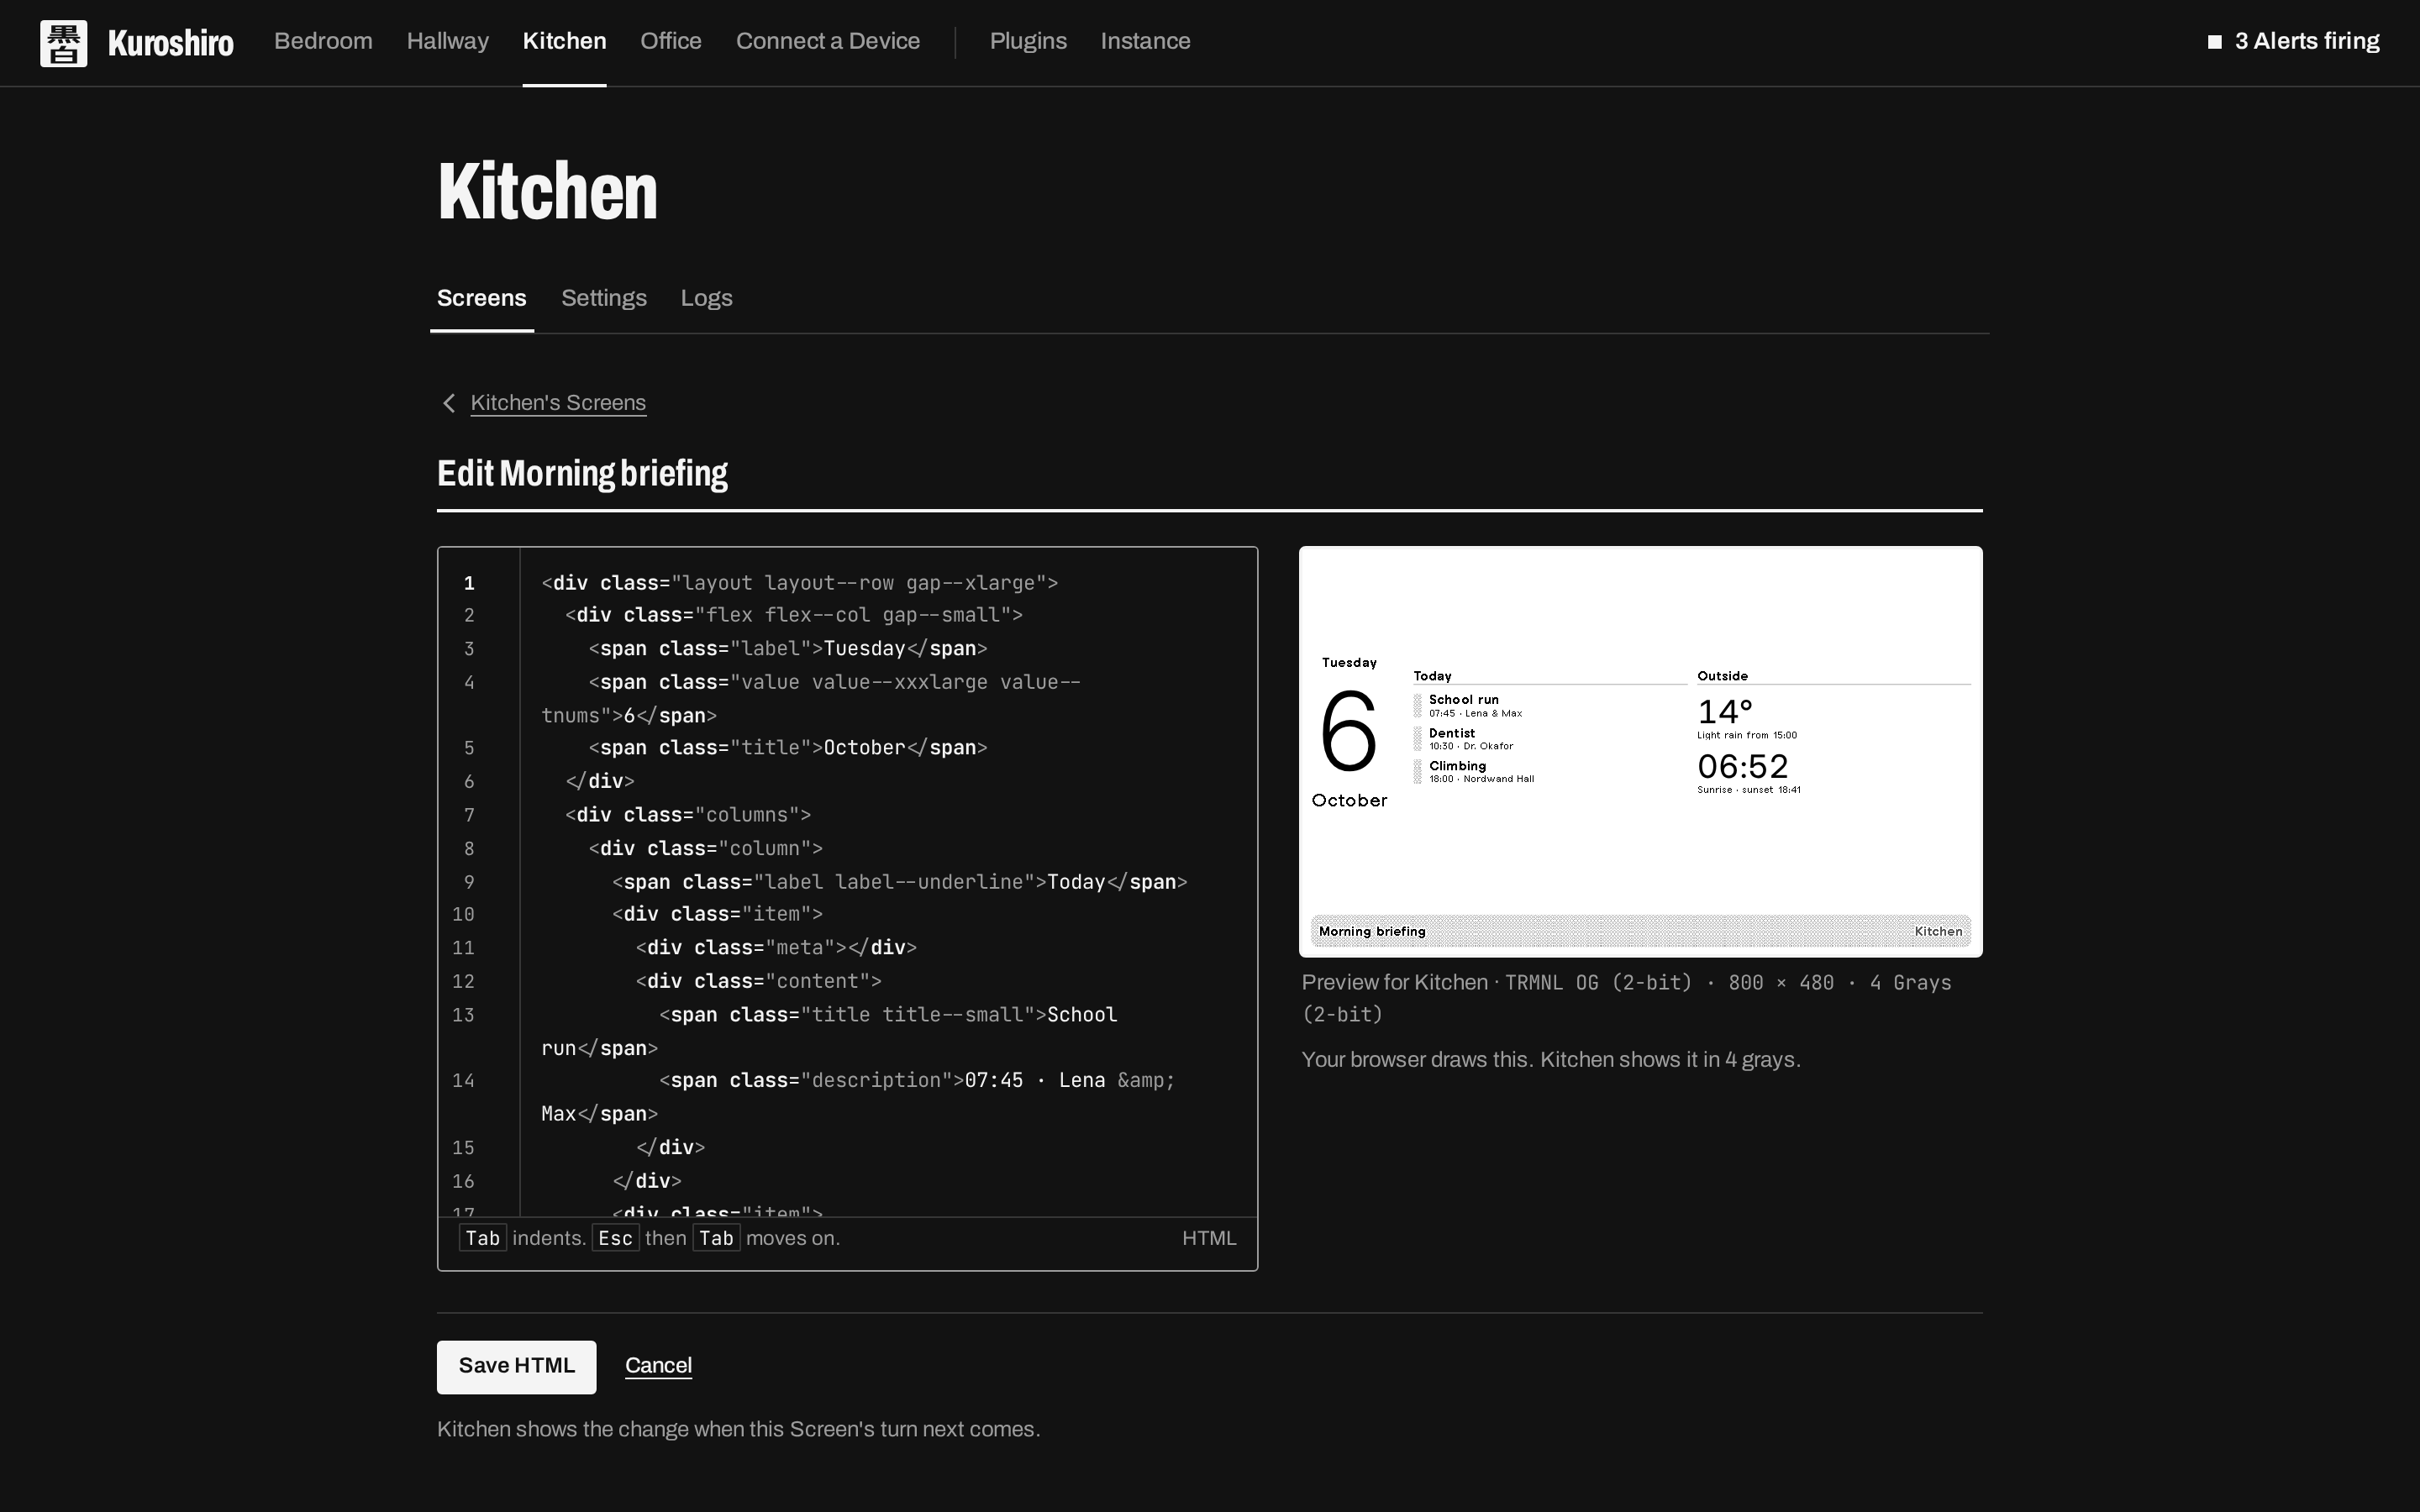This screenshot has width=2420, height=1512.
Task: Place cursor on code line 1
Action: [x=799, y=583]
